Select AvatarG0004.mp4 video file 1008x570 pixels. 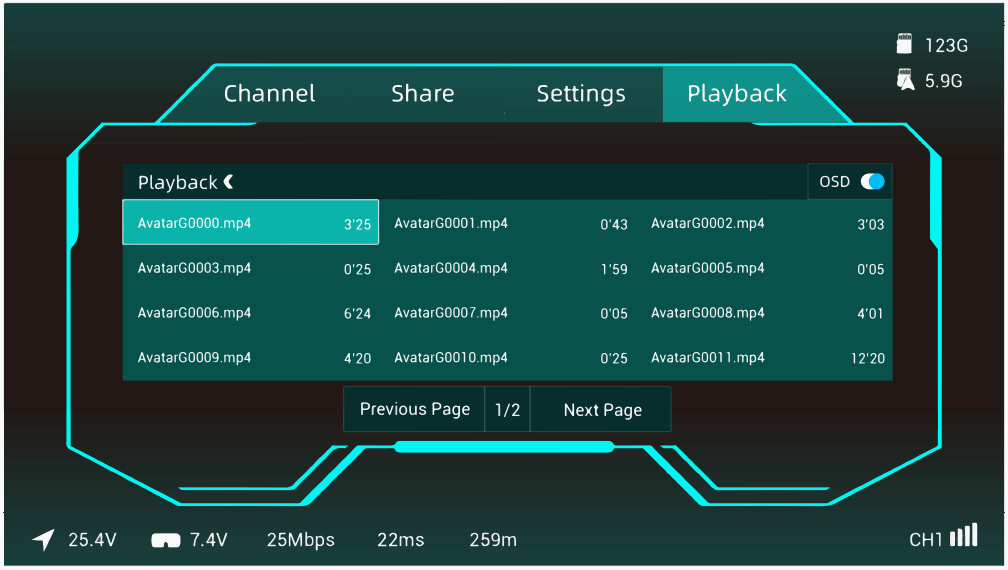pyautogui.click(x=507, y=268)
